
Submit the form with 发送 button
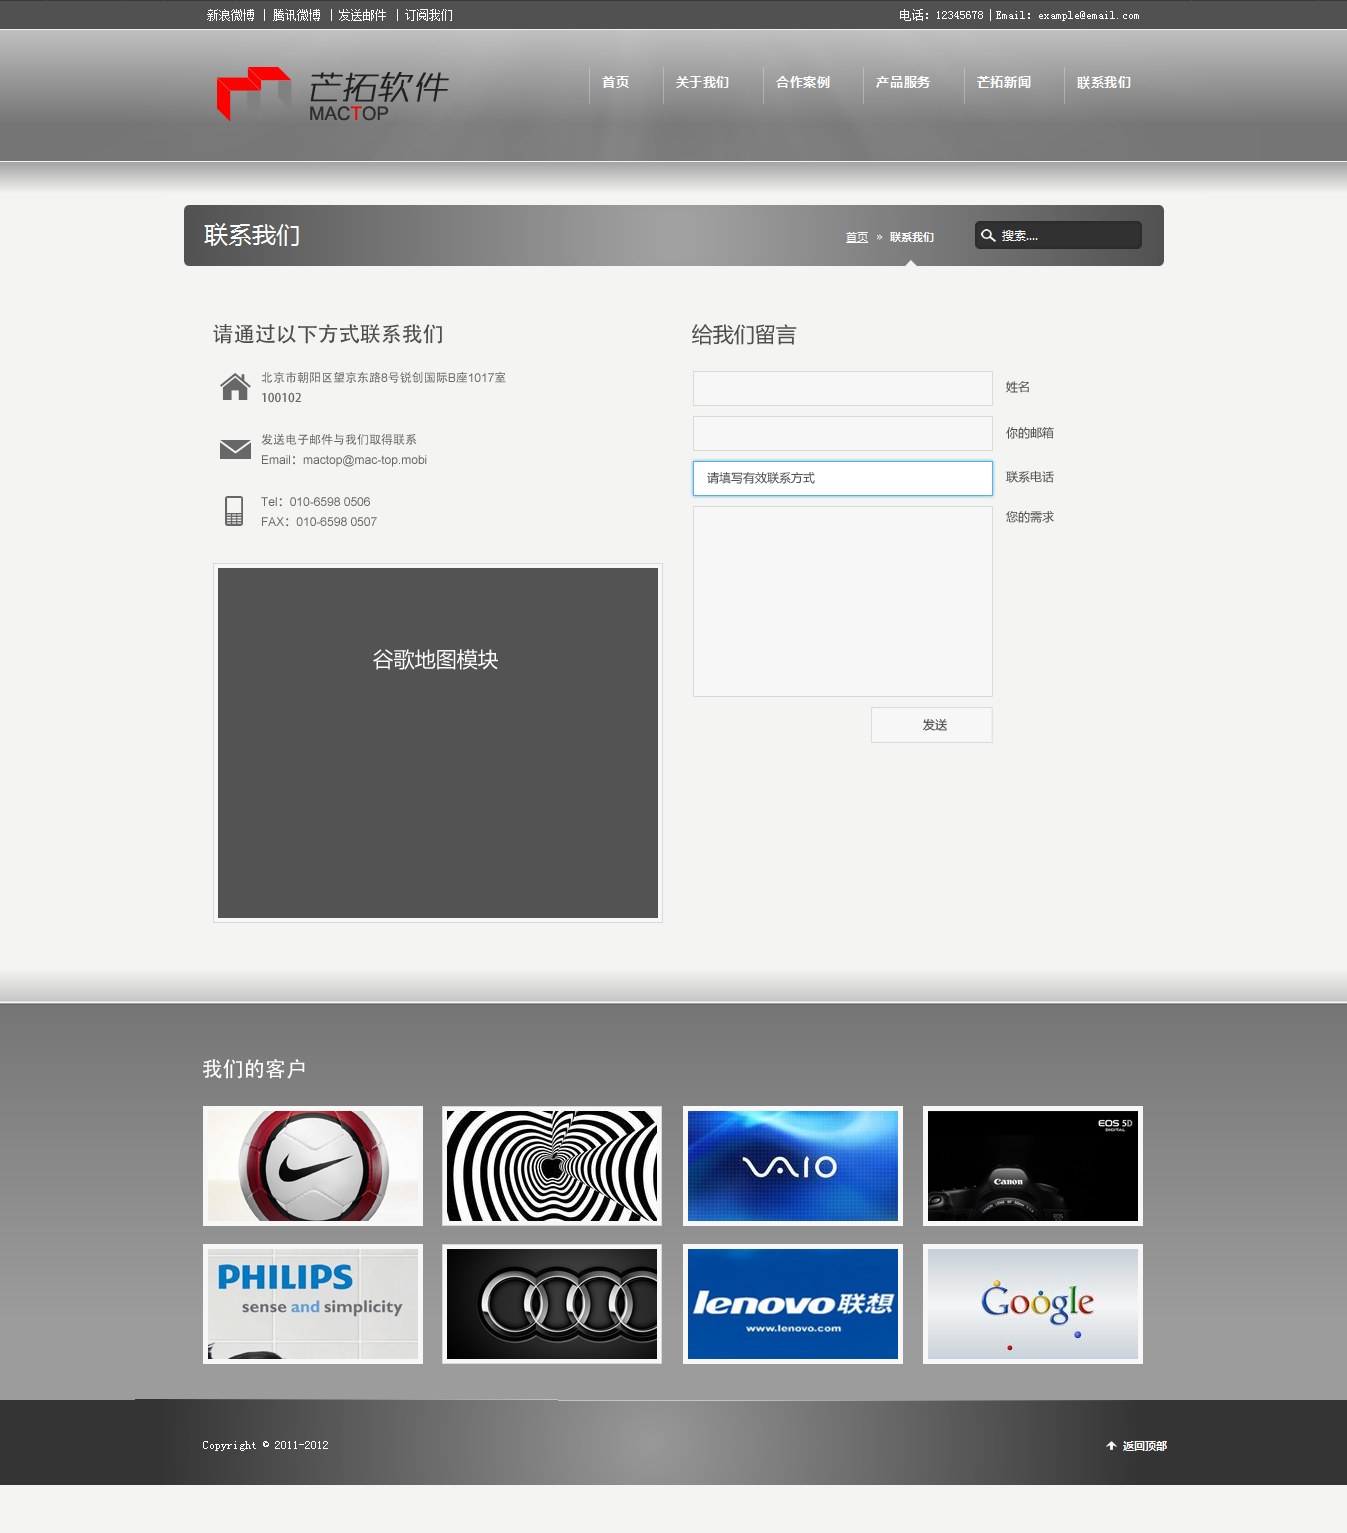click(932, 725)
